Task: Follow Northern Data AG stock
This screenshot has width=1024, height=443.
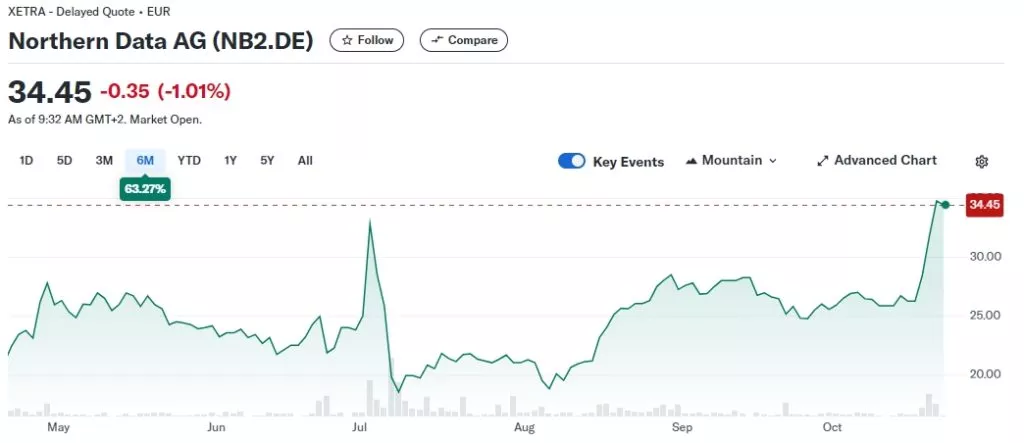Action: pyautogui.click(x=366, y=41)
